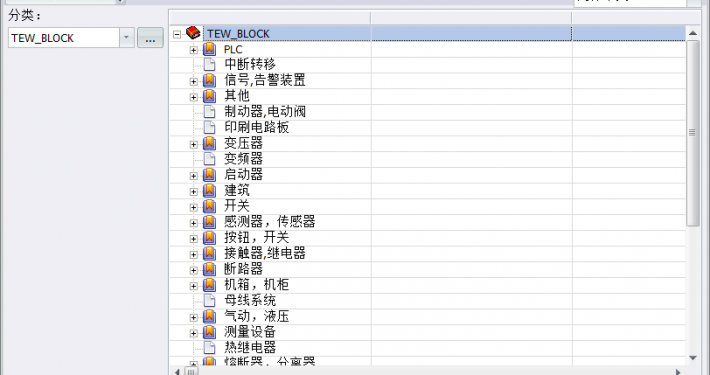Select the 接触器,继电器 row
This screenshot has width=710, height=375.
tap(427, 254)
